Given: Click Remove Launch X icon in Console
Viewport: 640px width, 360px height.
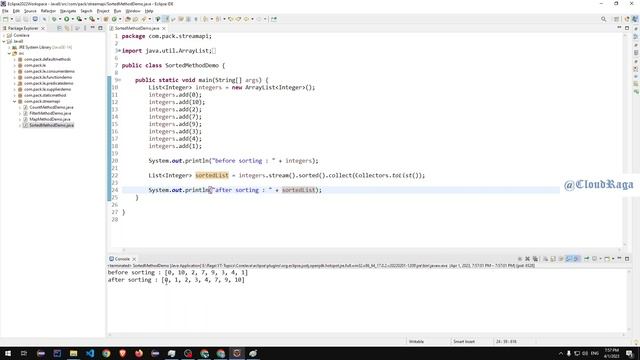Looking at the screenshot, I should [x=527, y=259].
